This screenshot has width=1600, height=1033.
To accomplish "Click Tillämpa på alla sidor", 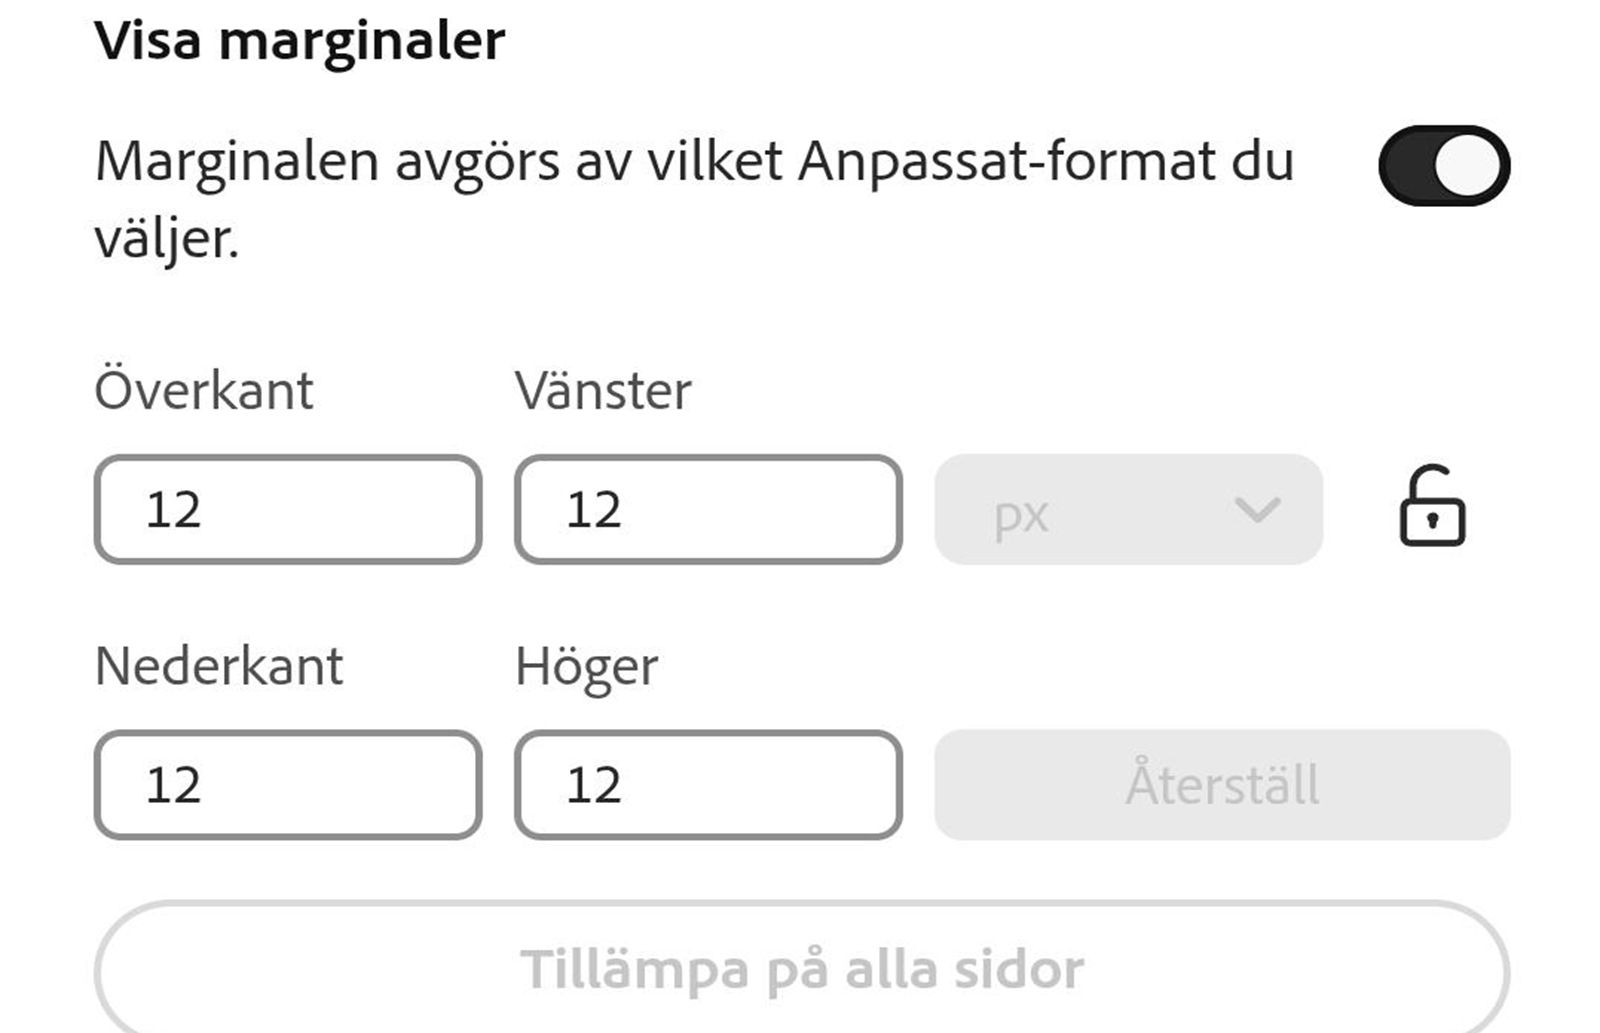I will point(800,966).
